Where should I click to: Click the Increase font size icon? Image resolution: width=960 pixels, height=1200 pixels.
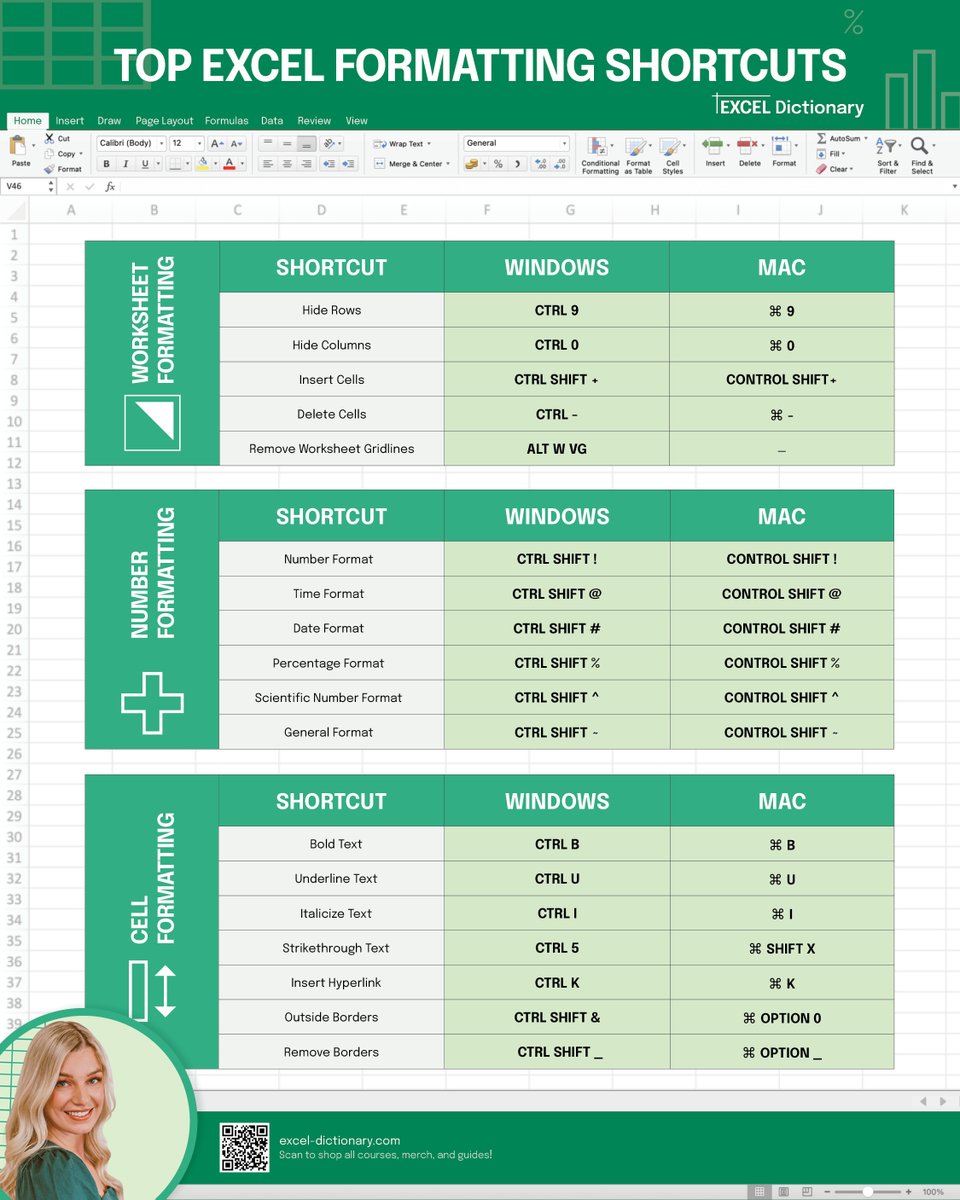click(x=217, y=144)
